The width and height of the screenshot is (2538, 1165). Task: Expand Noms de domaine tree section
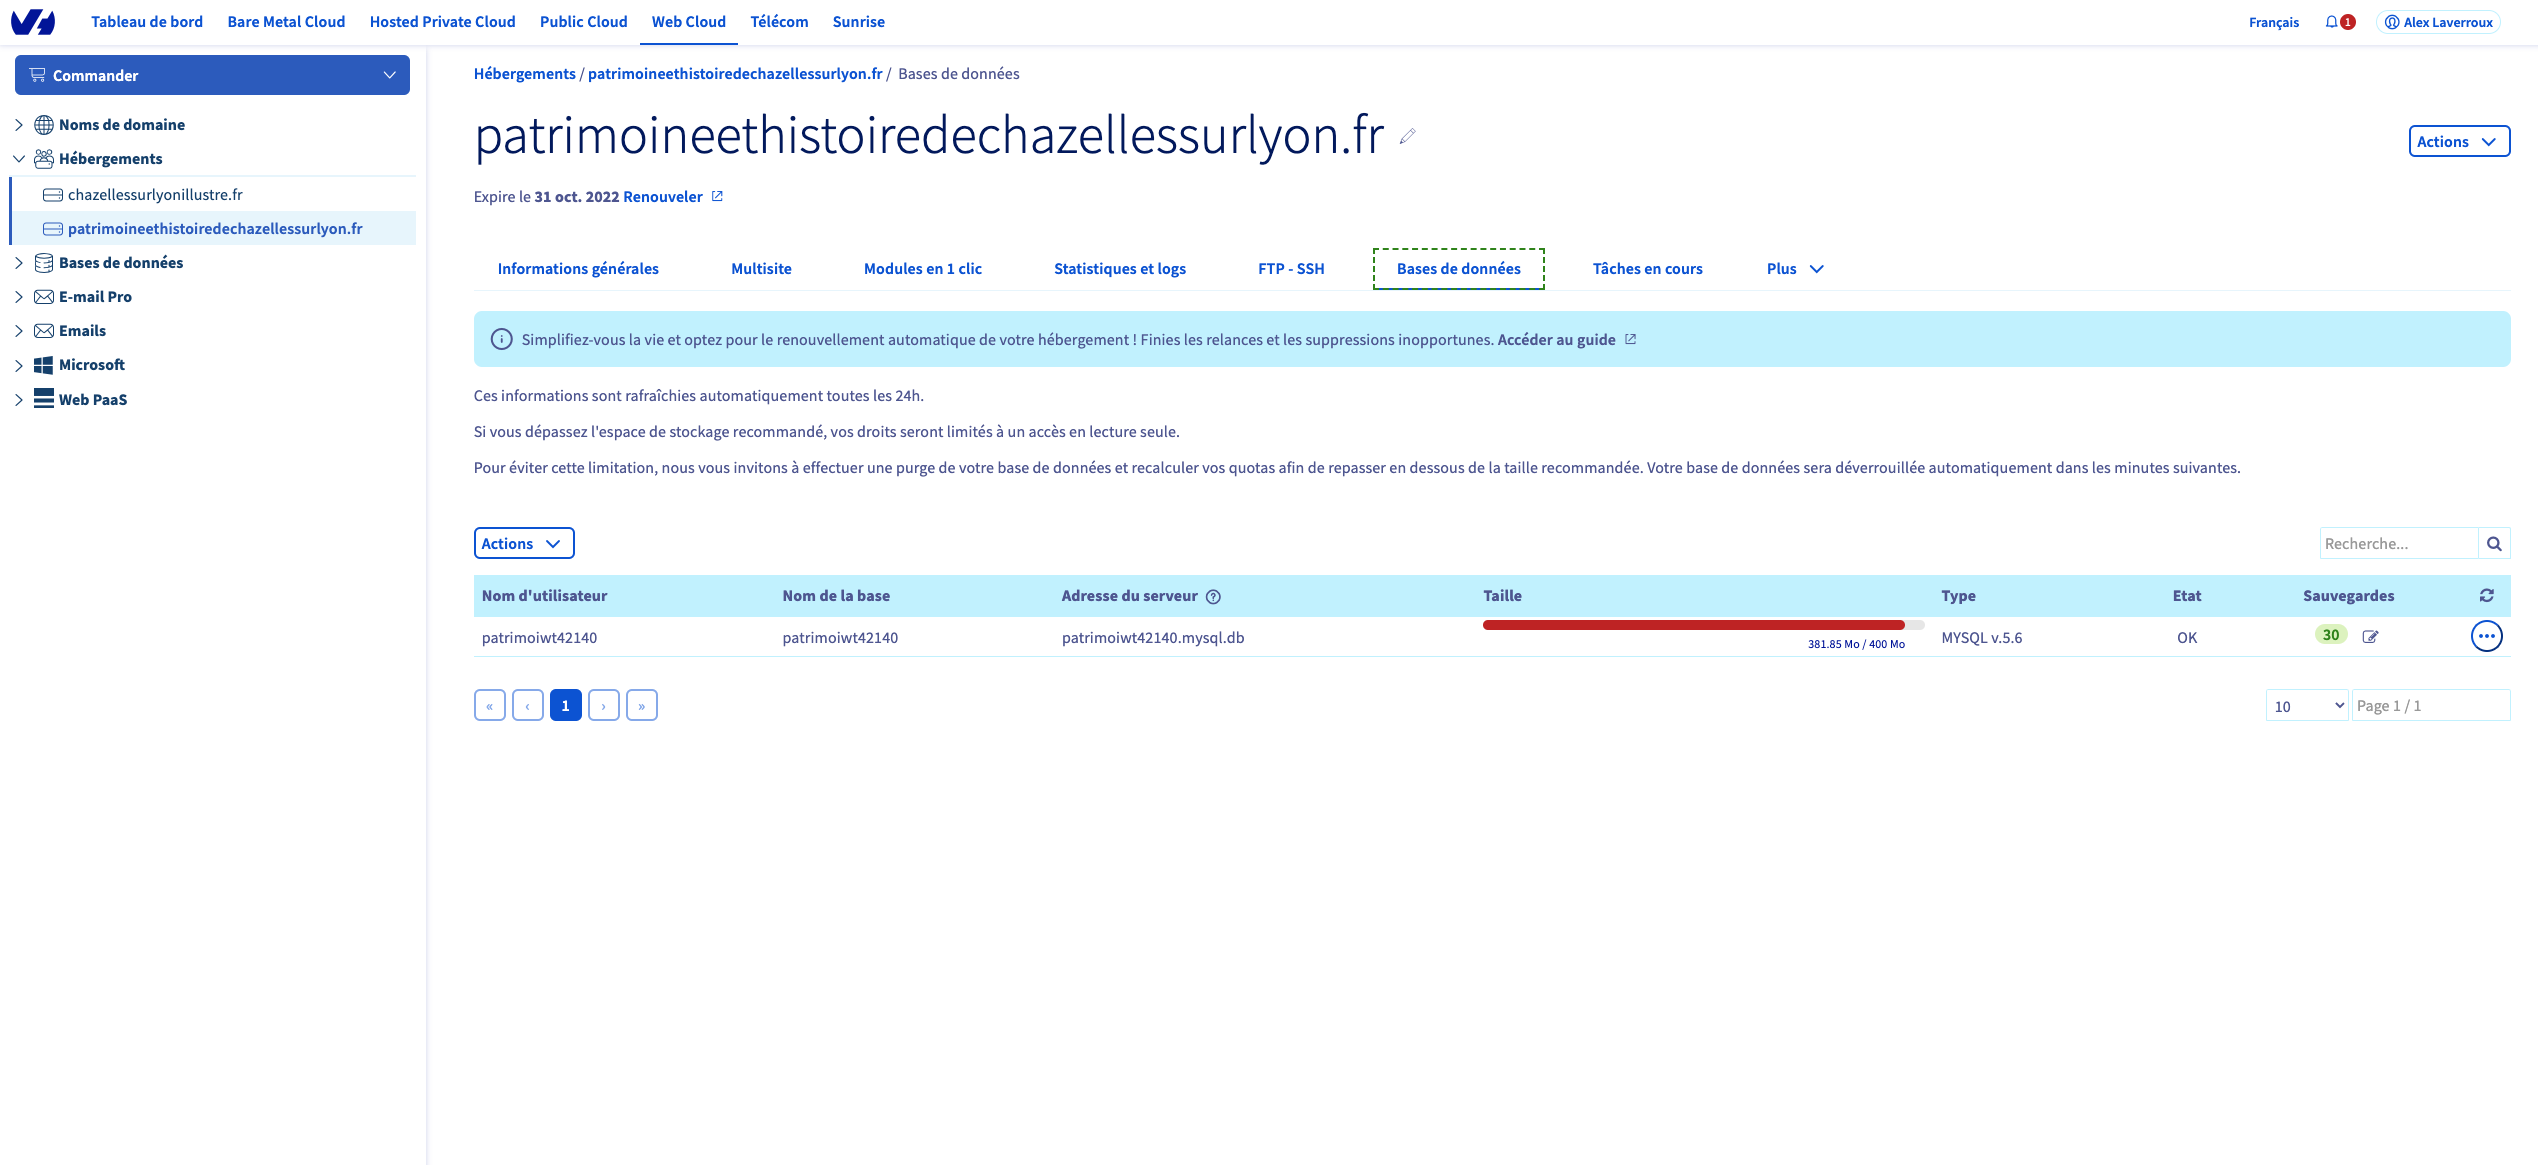(x=19, y=125)
